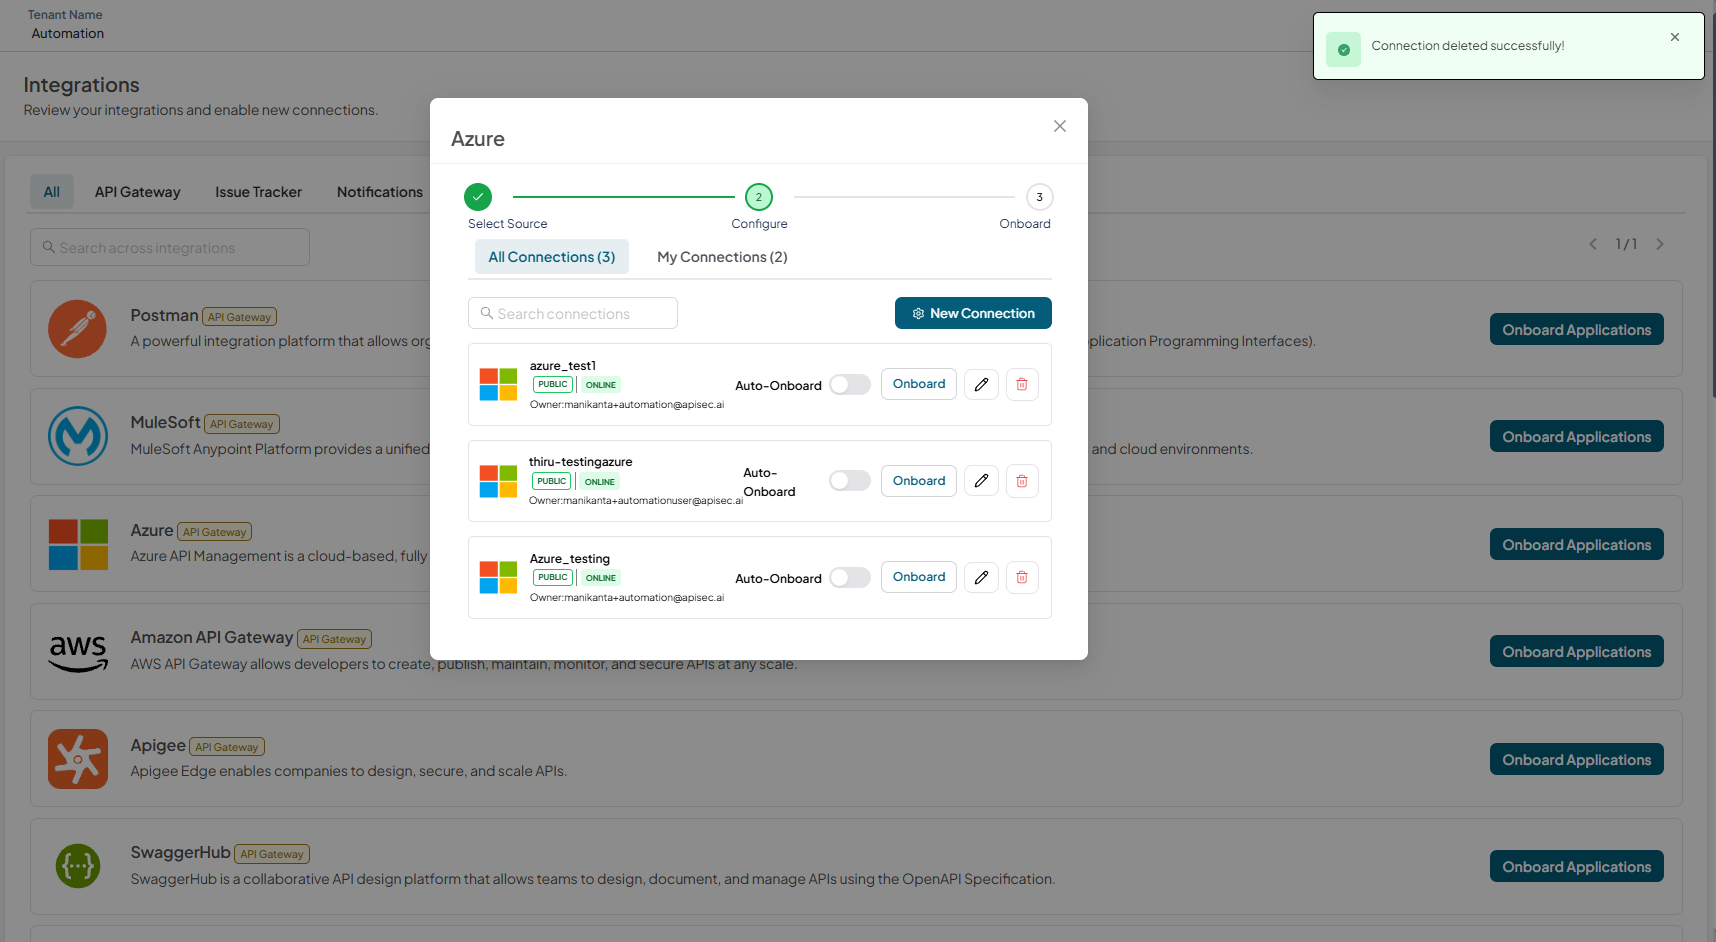Go to previous integrations page chevron

pos(1593,244)
